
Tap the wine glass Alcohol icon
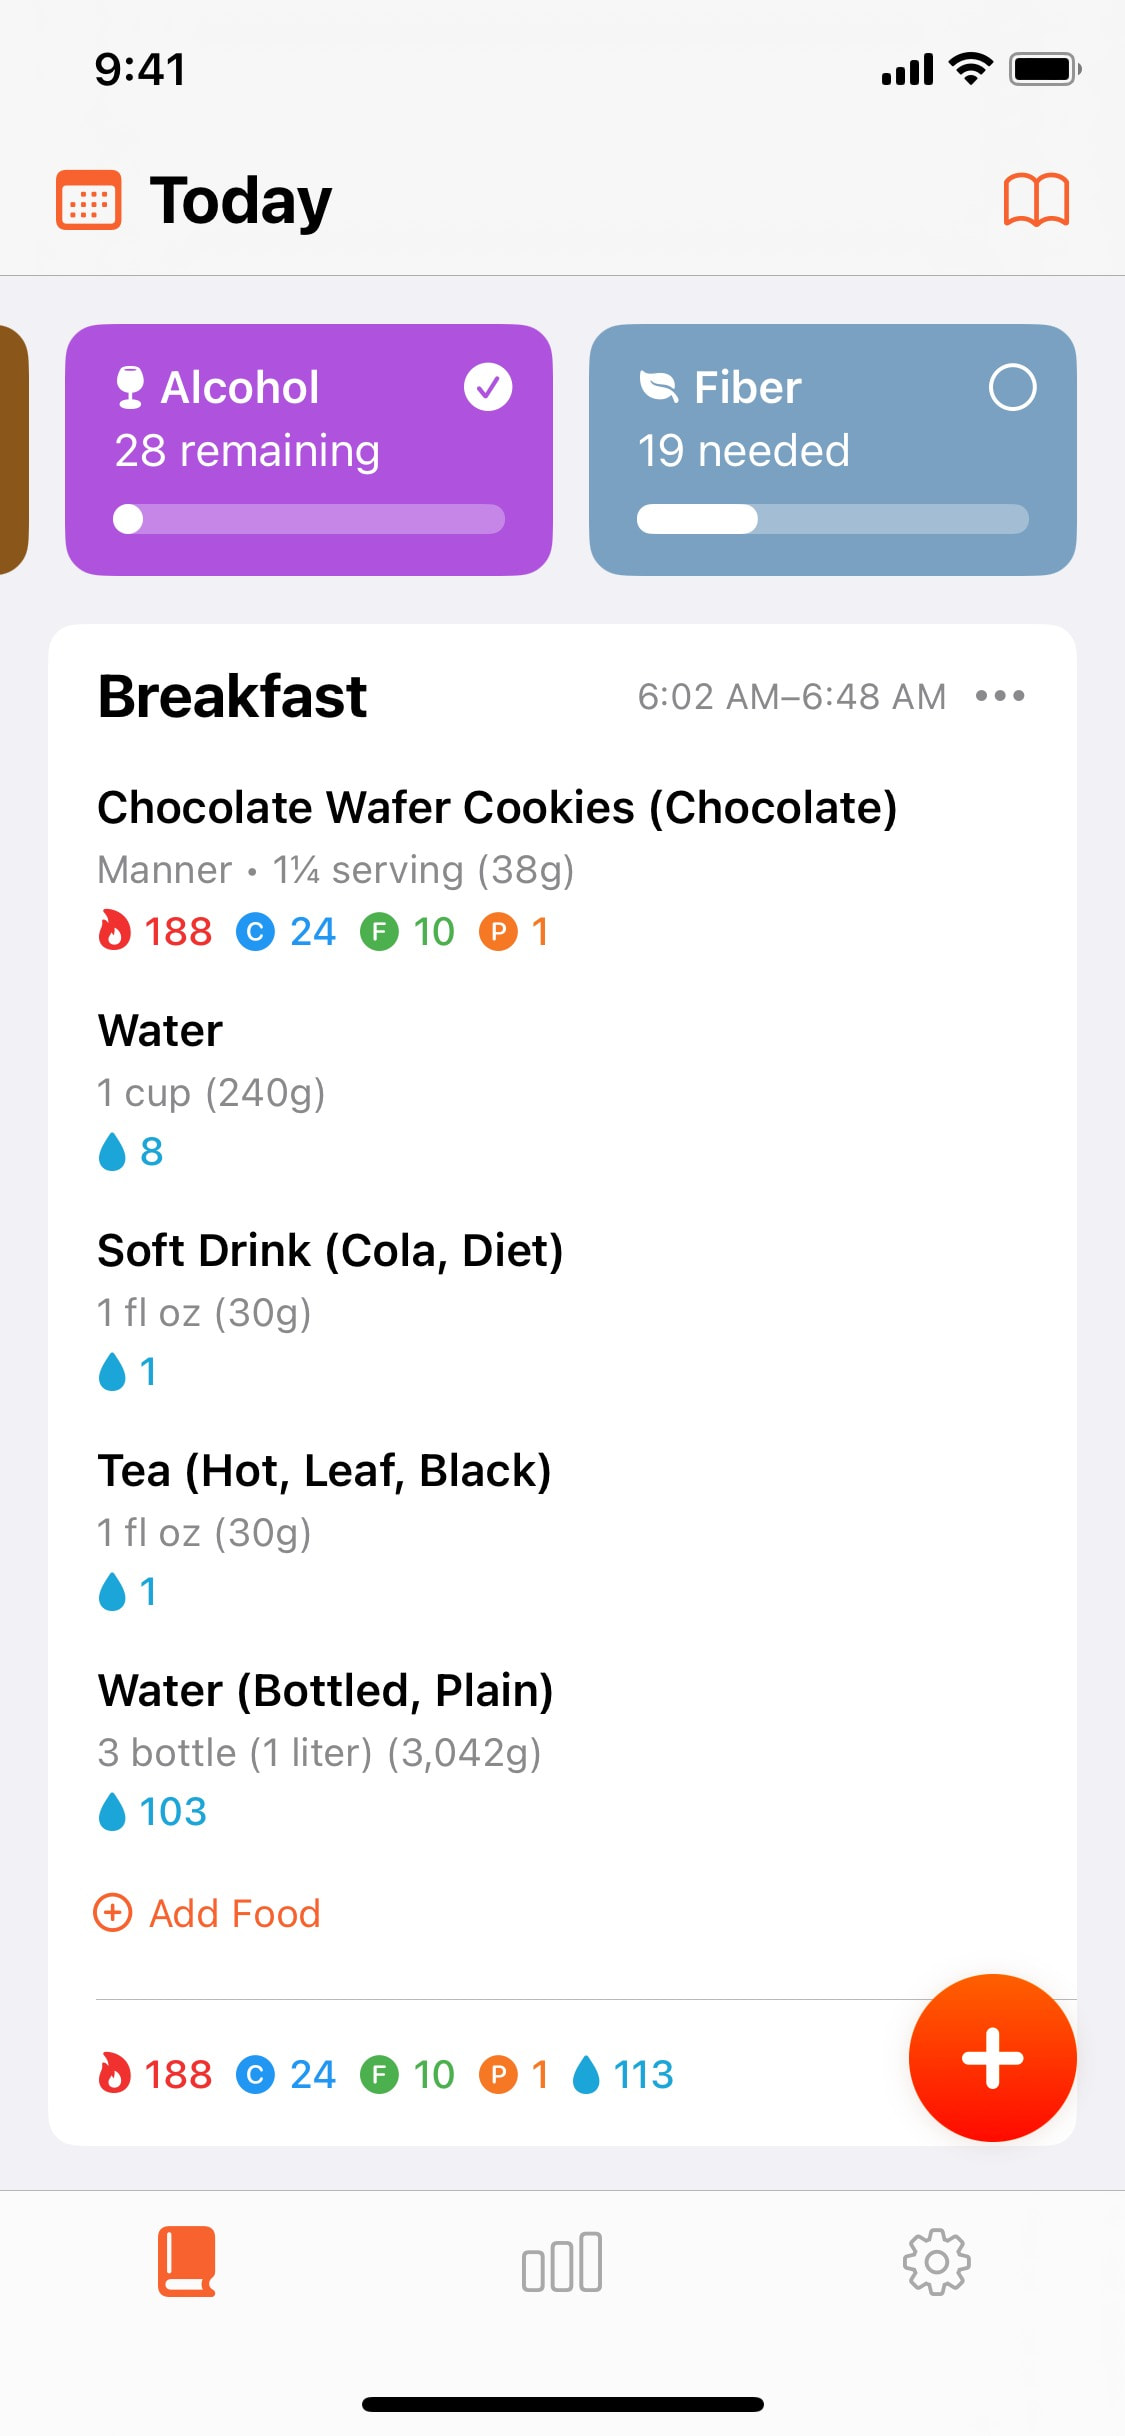pos(130,388)
